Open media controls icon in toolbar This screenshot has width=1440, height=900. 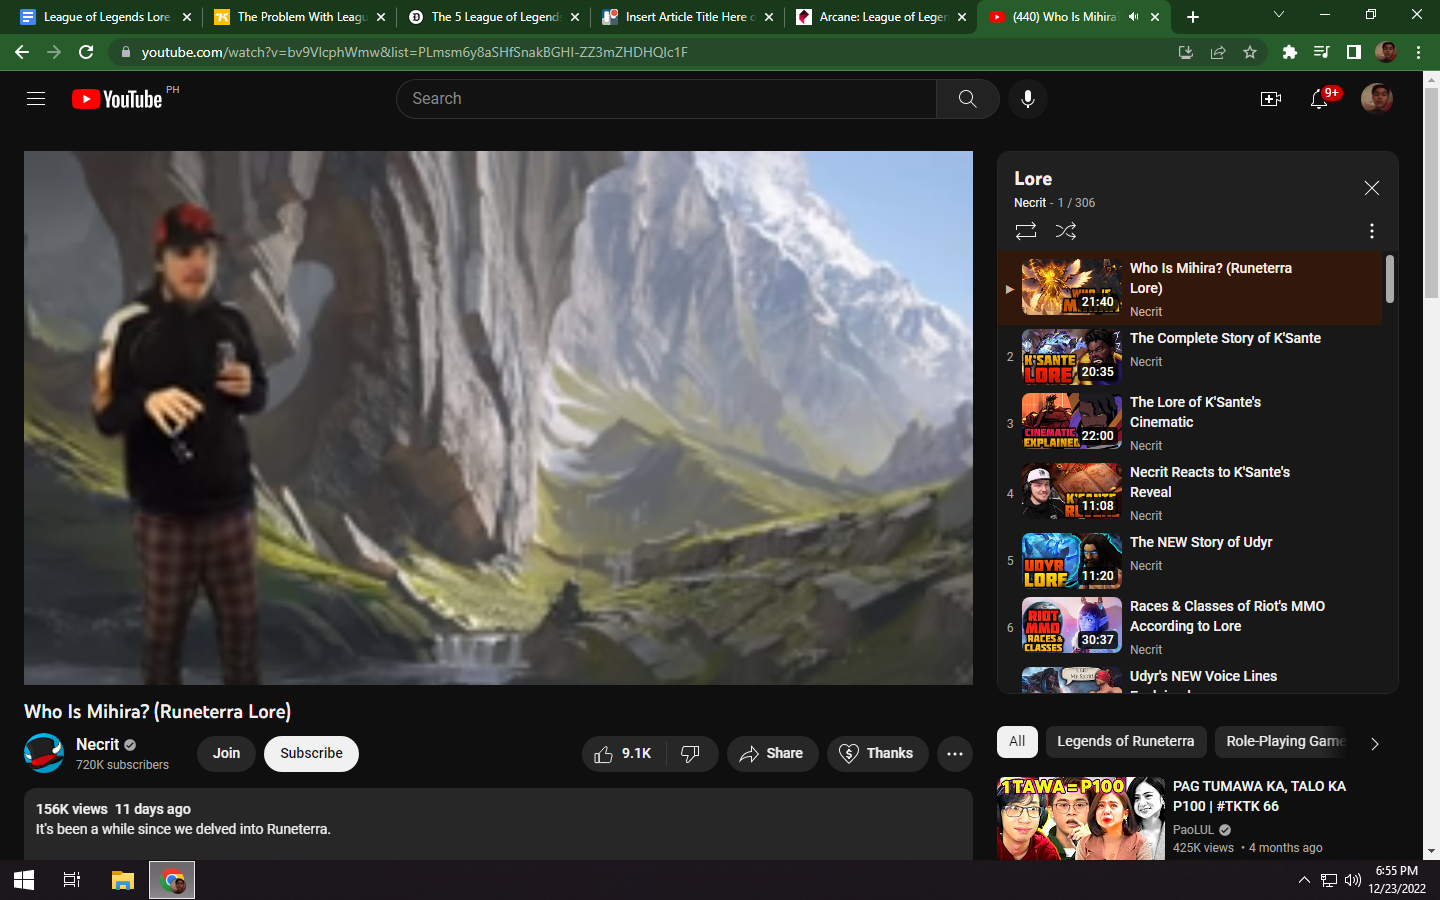(1321, 52)
